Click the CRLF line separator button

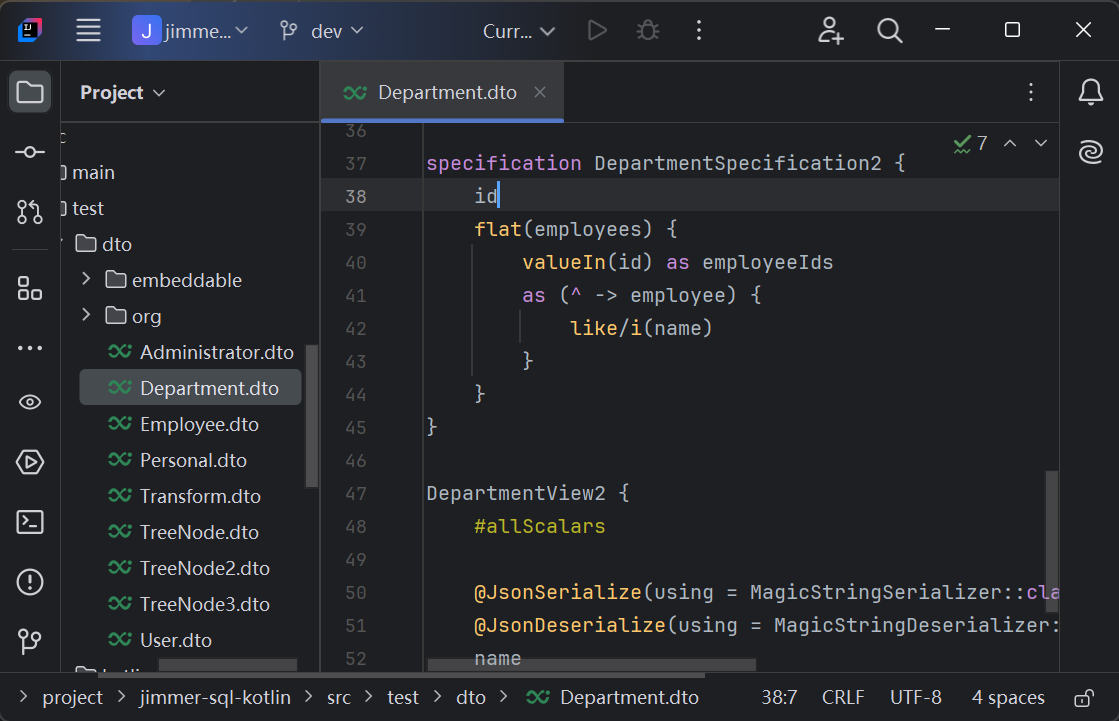[x=843, y=698]
